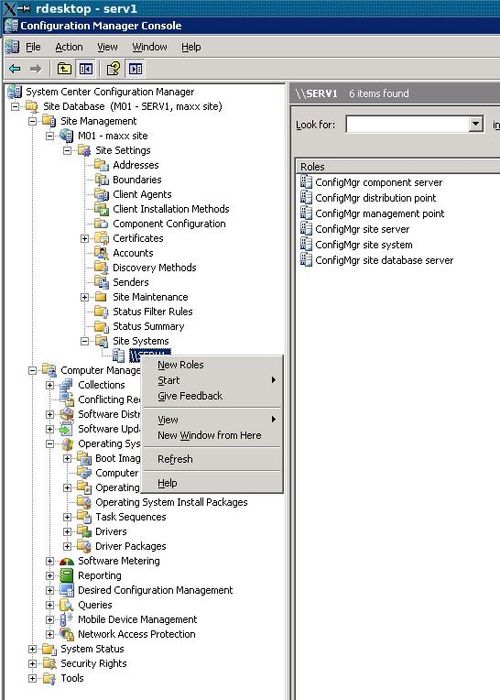Click the Up one level toolbar icon

click(x=65, y=68)
